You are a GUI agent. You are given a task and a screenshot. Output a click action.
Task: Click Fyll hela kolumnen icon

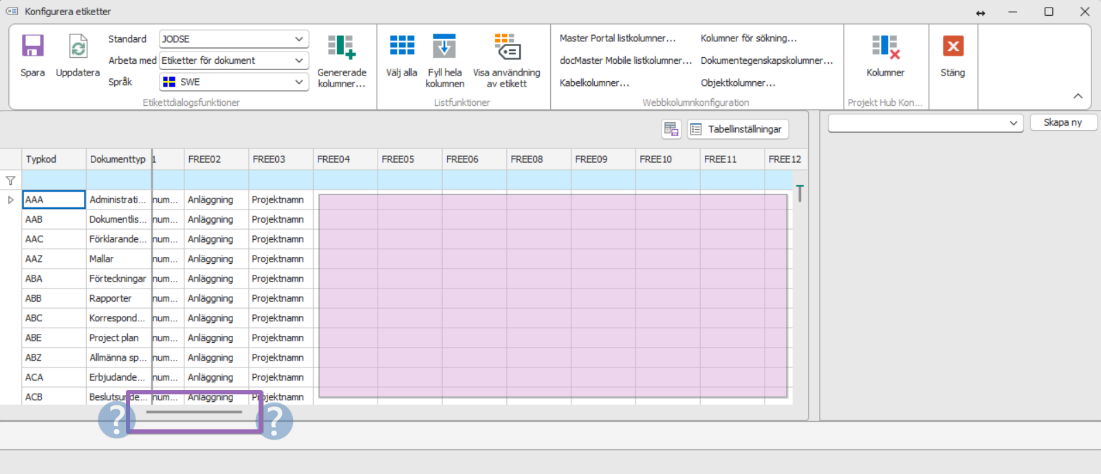[x=444, y=46]
